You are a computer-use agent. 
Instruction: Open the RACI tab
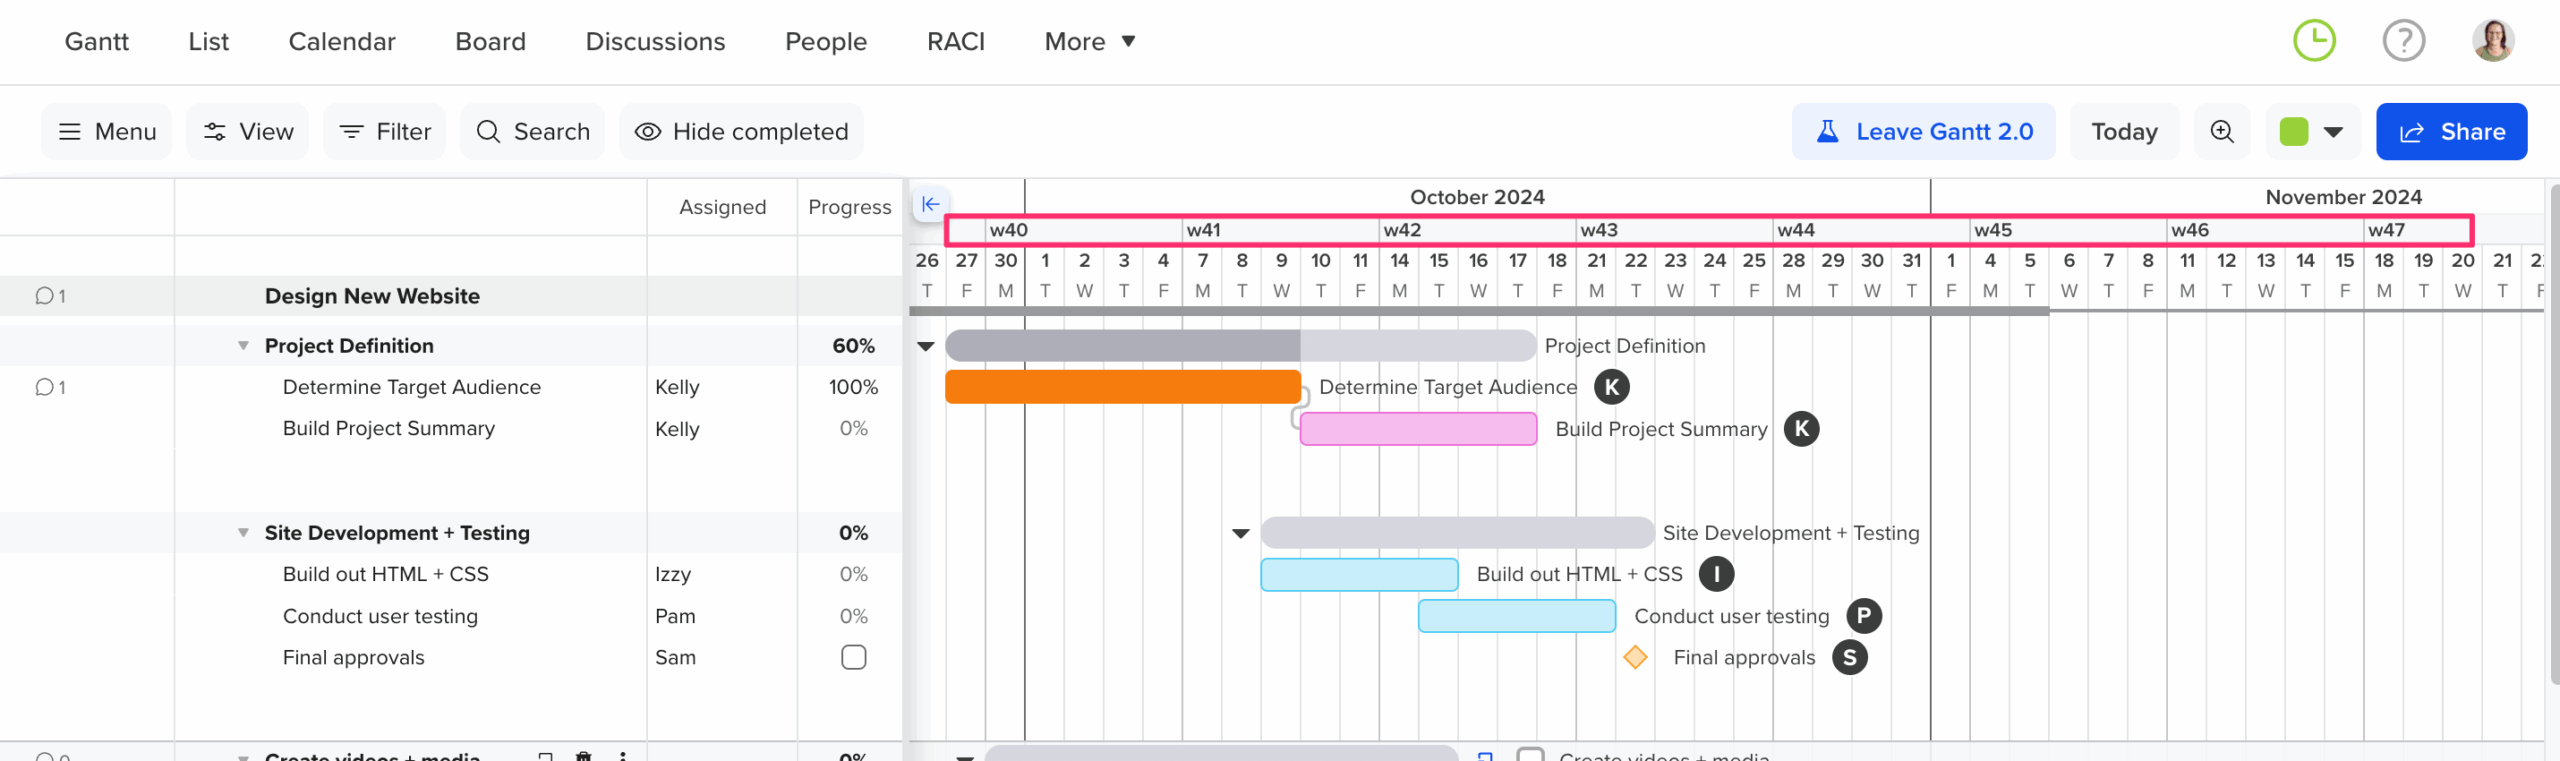[x=955, y=41]
